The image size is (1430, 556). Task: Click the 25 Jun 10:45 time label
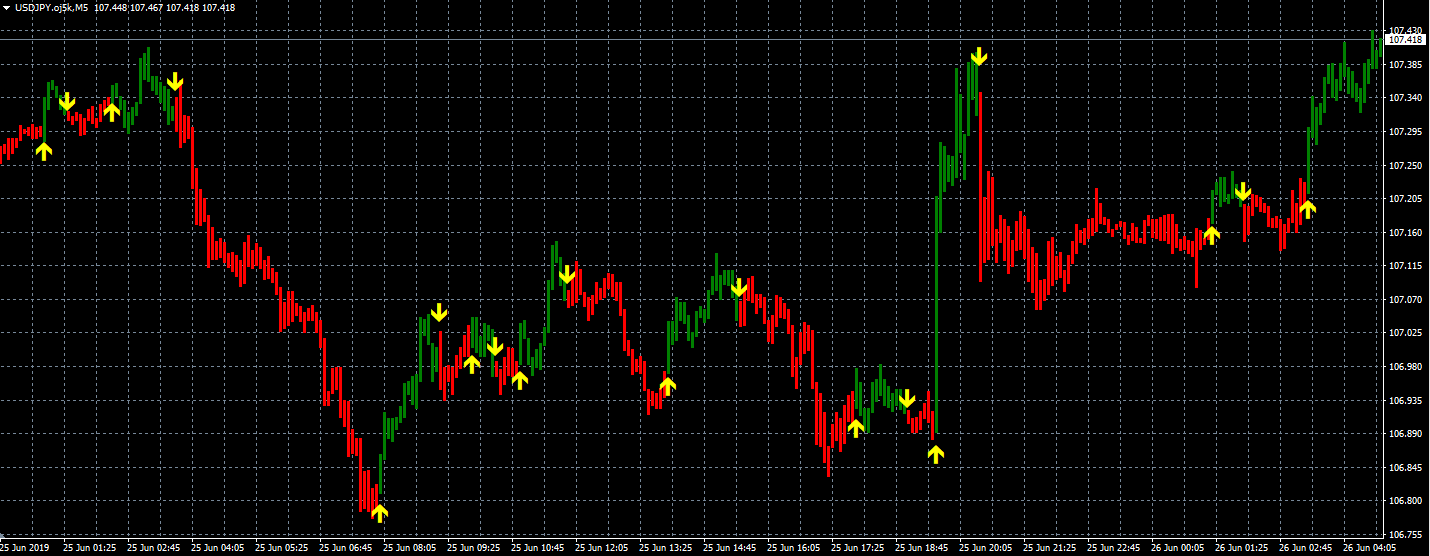[538, 548]
